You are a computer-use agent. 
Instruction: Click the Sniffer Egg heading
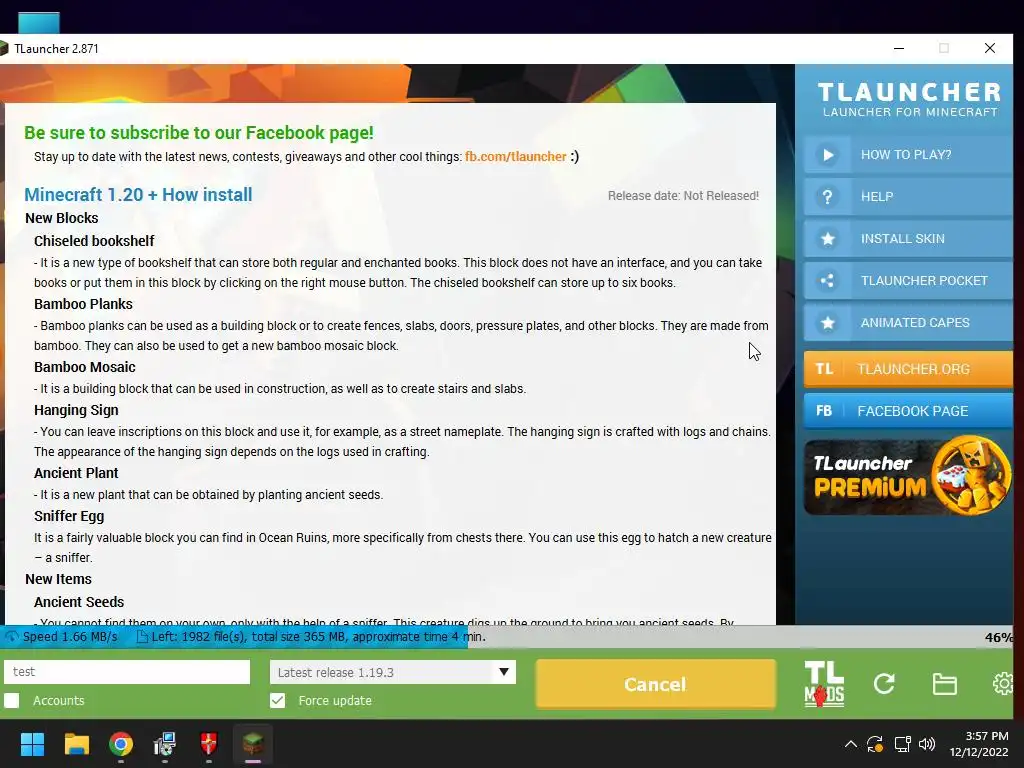click(x=69, y=516)
